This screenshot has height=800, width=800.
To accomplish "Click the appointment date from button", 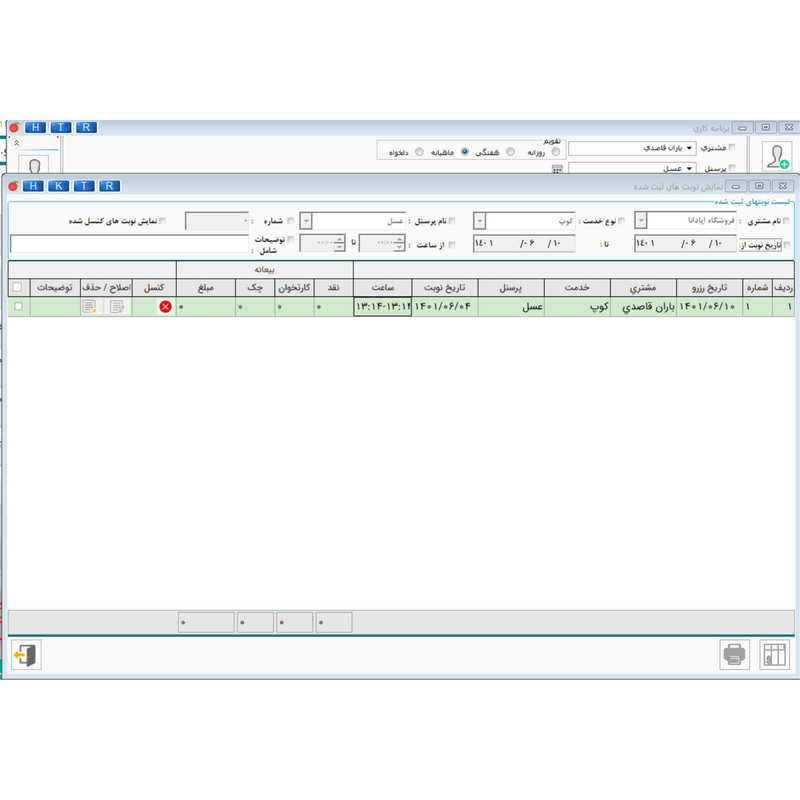I will pos(760,245).
